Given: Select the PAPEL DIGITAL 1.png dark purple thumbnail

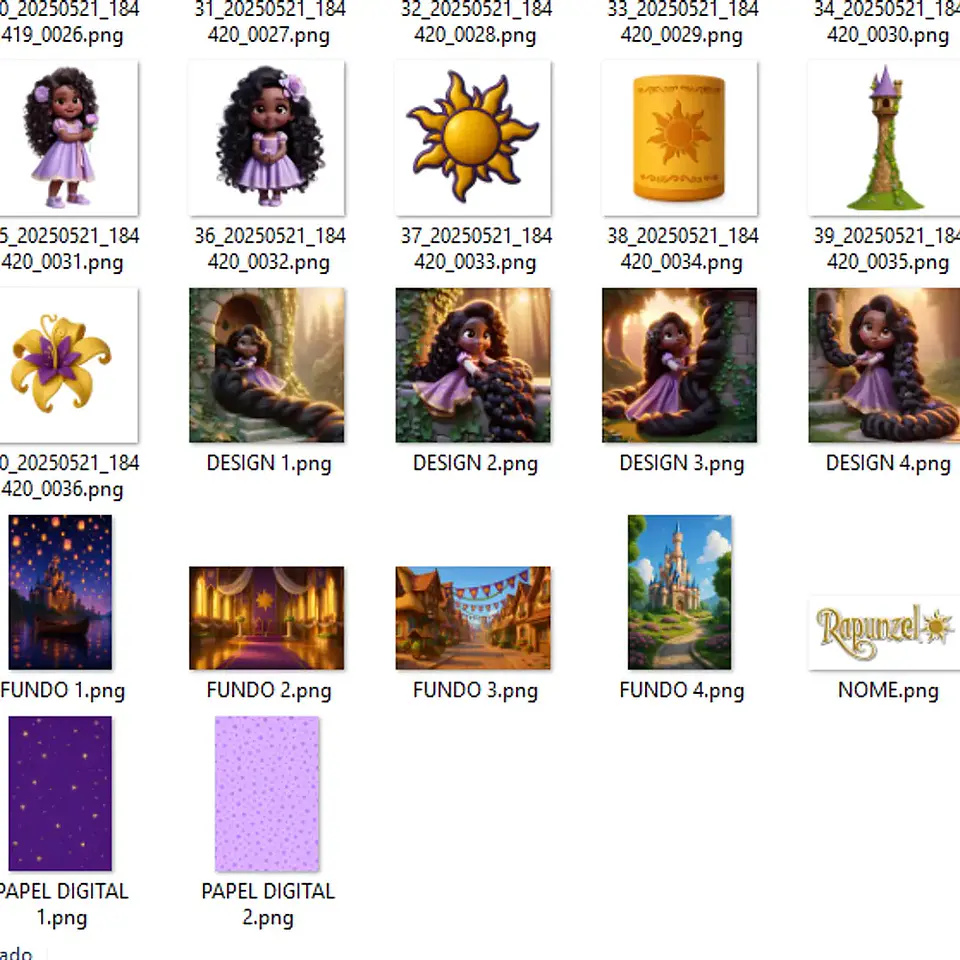Looking at the screenshot, I should pyautogui.click(x=60, y=793).
